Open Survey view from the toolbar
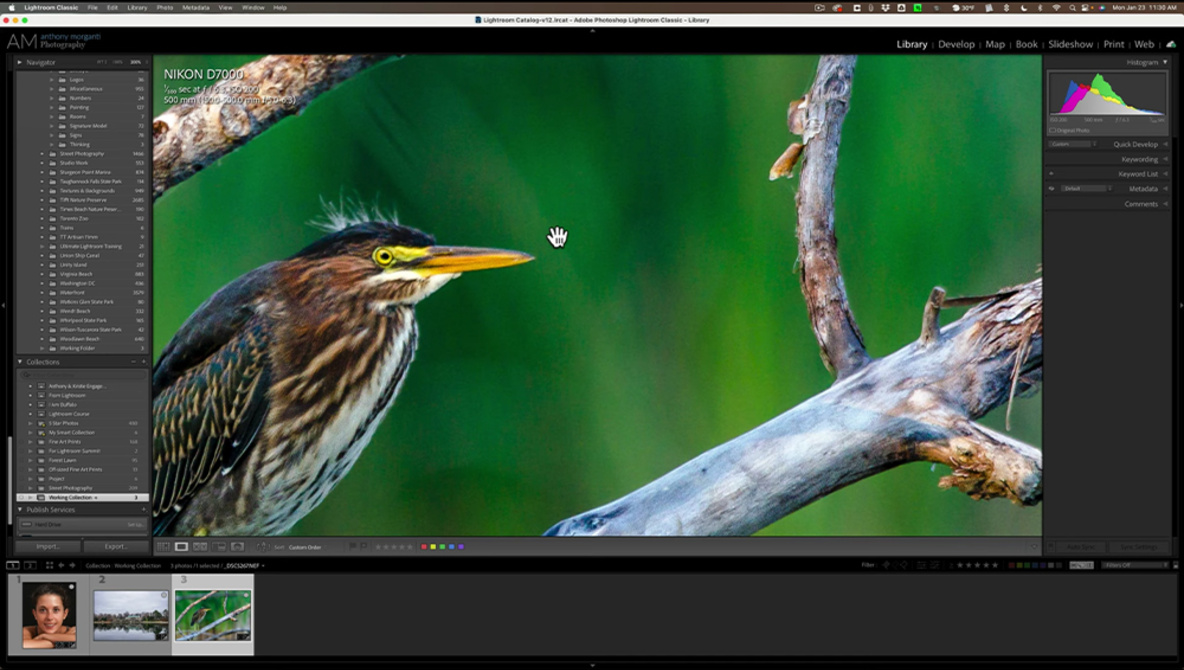Viewport: 1184px width, 670px height. tap(219, 547)
